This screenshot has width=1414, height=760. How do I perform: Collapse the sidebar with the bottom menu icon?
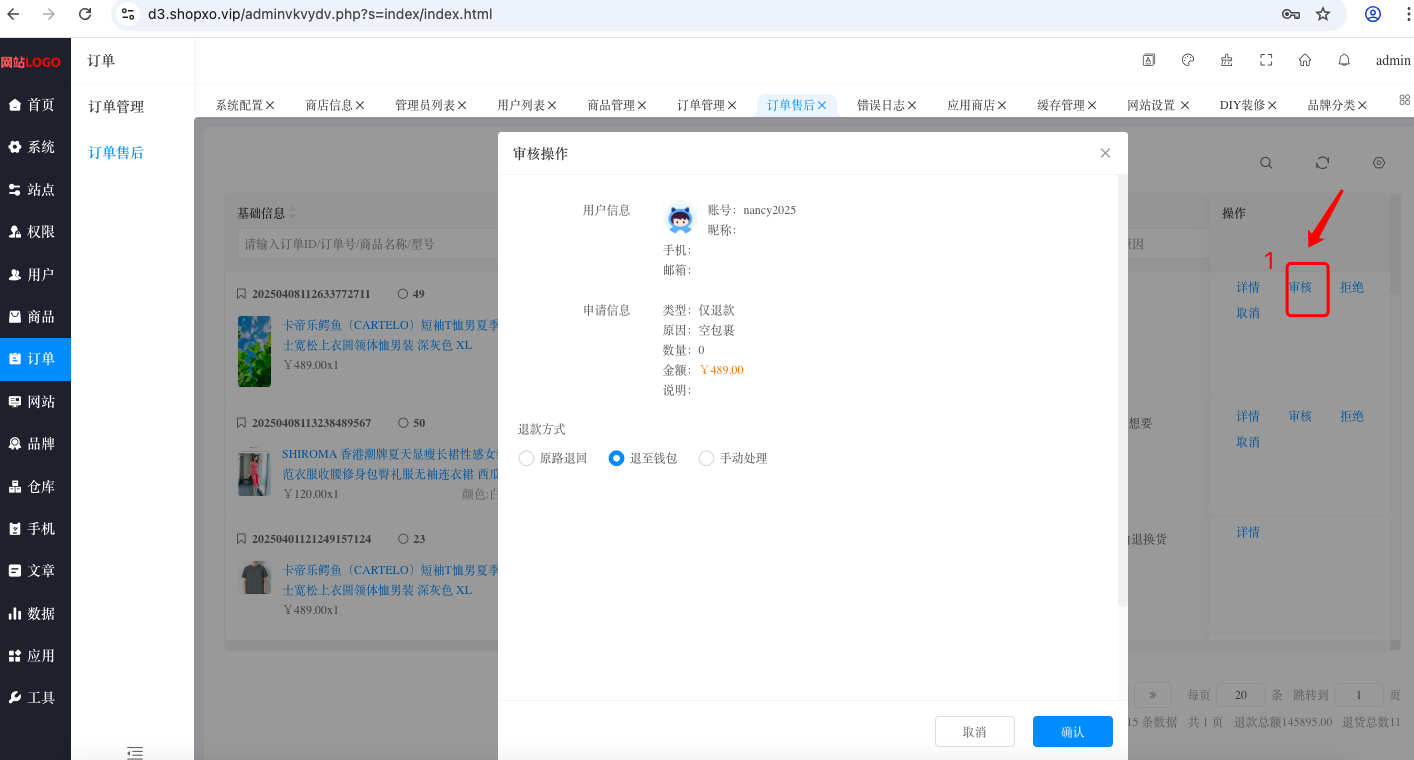[x=135, y=752]
